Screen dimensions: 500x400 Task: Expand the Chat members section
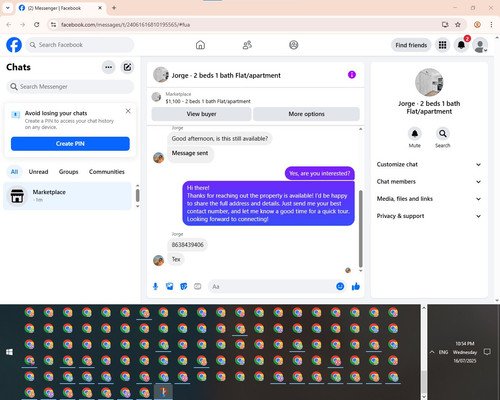tap(429, 182)
